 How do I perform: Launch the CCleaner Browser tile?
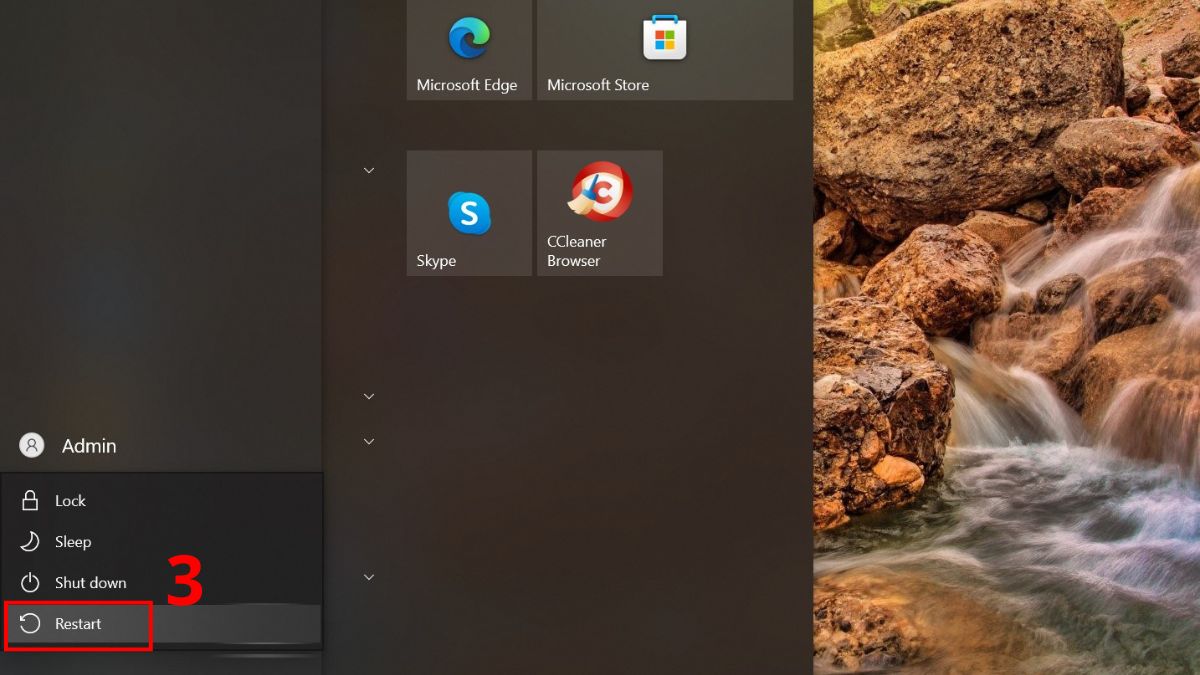point(600,213)
